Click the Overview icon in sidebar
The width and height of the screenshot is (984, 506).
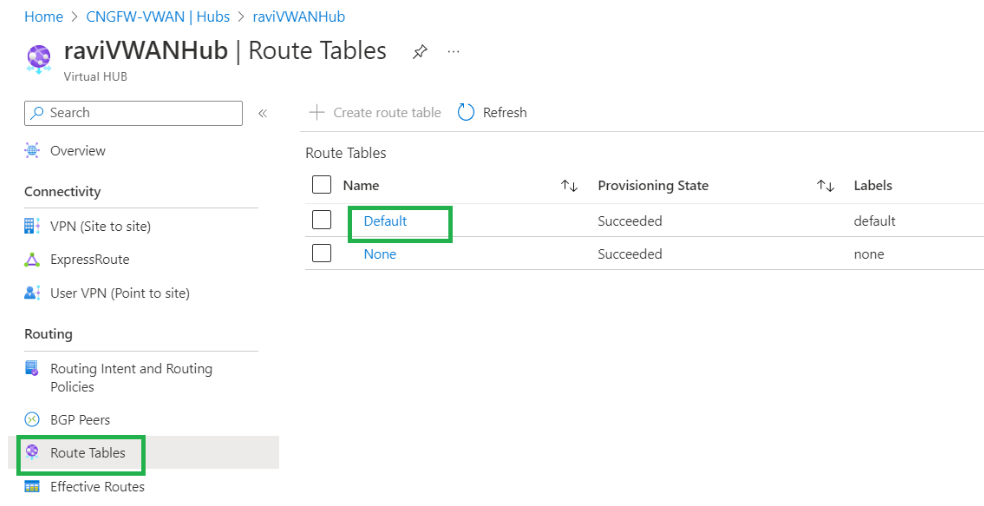32,151
